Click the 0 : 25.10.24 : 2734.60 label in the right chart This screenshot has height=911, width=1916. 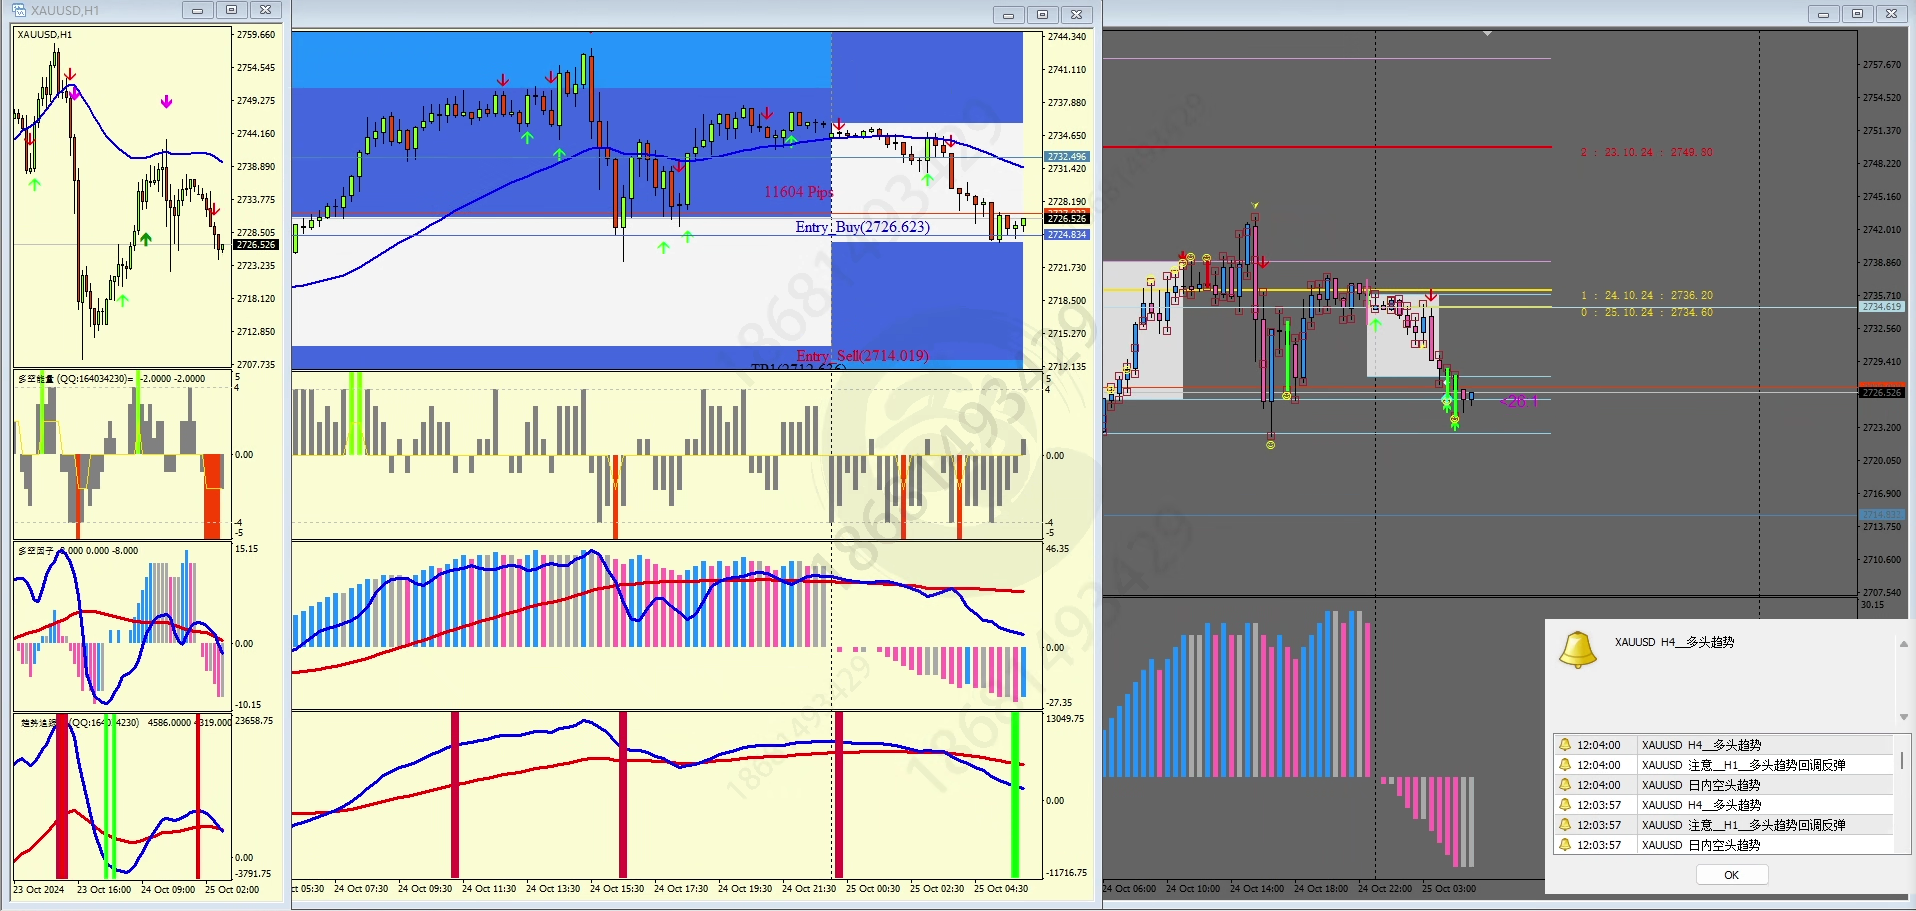pyautogui.click(x=1646, y=312)
